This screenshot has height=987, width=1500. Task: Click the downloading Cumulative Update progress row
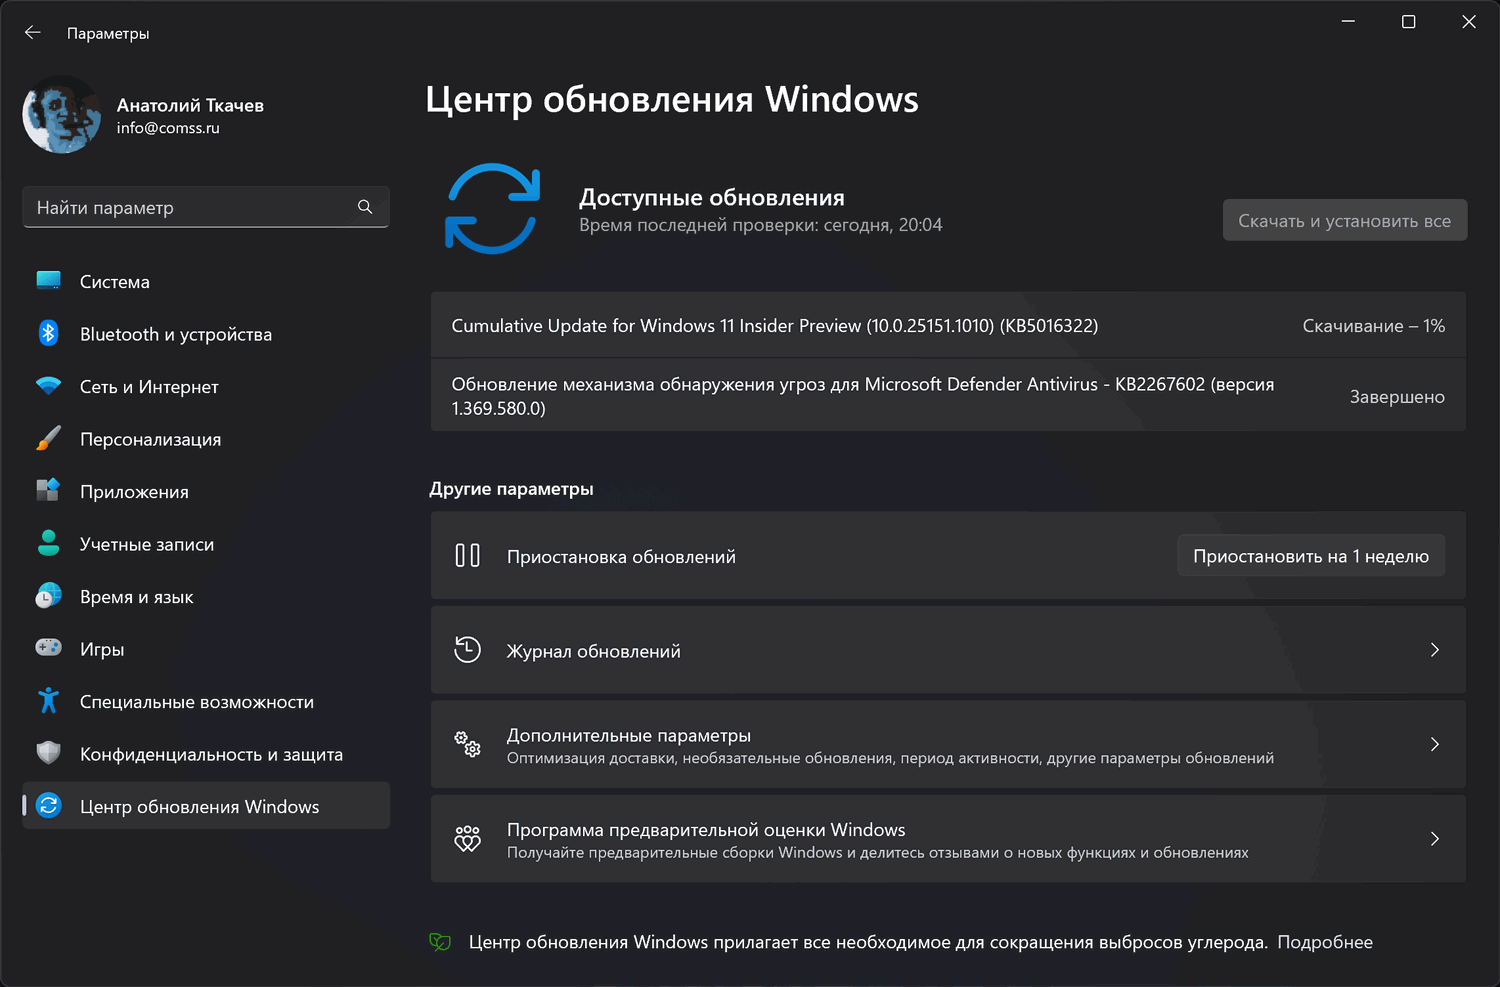pos(948,325)
